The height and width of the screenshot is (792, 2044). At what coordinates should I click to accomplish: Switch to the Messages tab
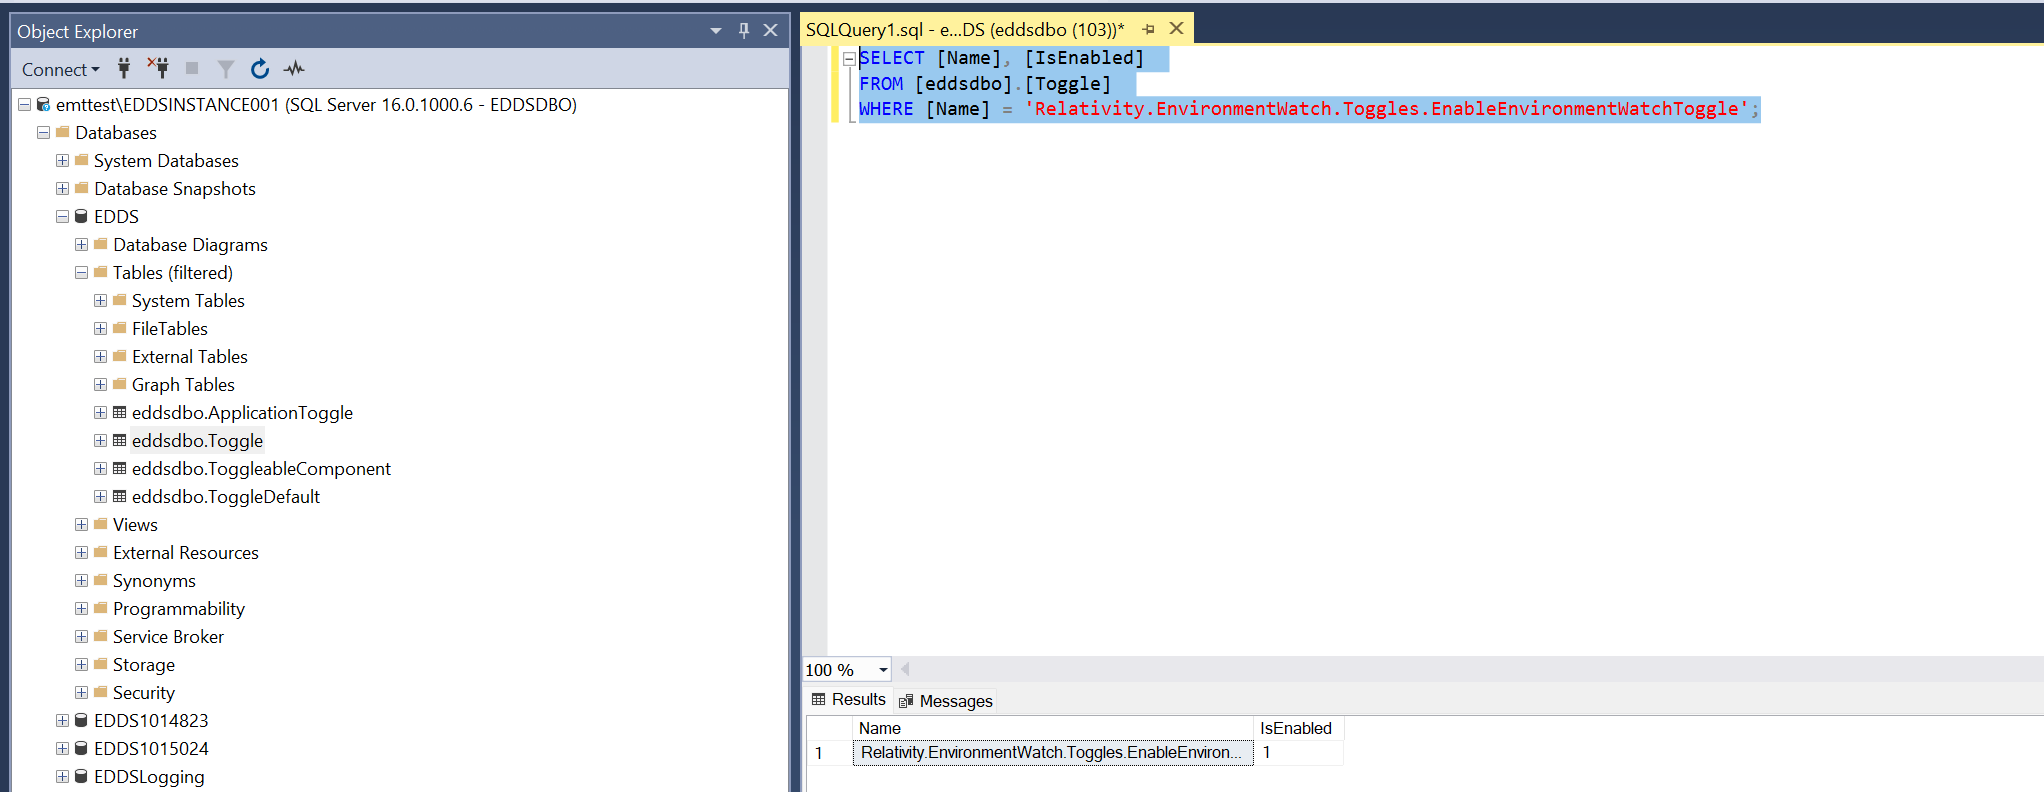946,701
